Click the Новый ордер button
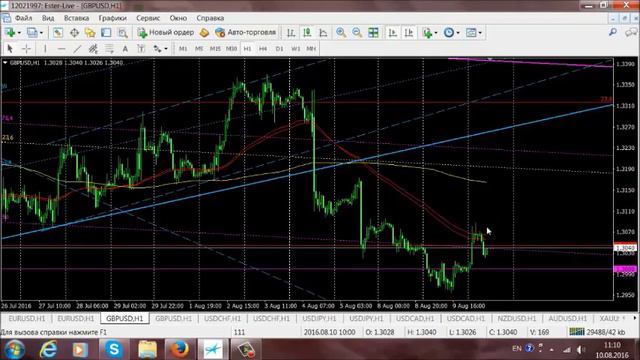The image size is (640, 360). 166,33
